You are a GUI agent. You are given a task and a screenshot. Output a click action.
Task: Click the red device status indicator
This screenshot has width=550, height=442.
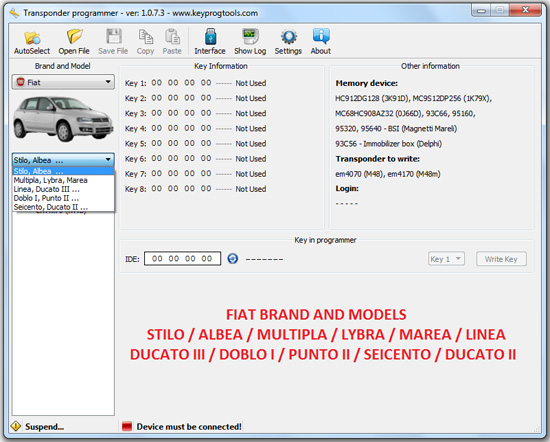click(127, 427)
